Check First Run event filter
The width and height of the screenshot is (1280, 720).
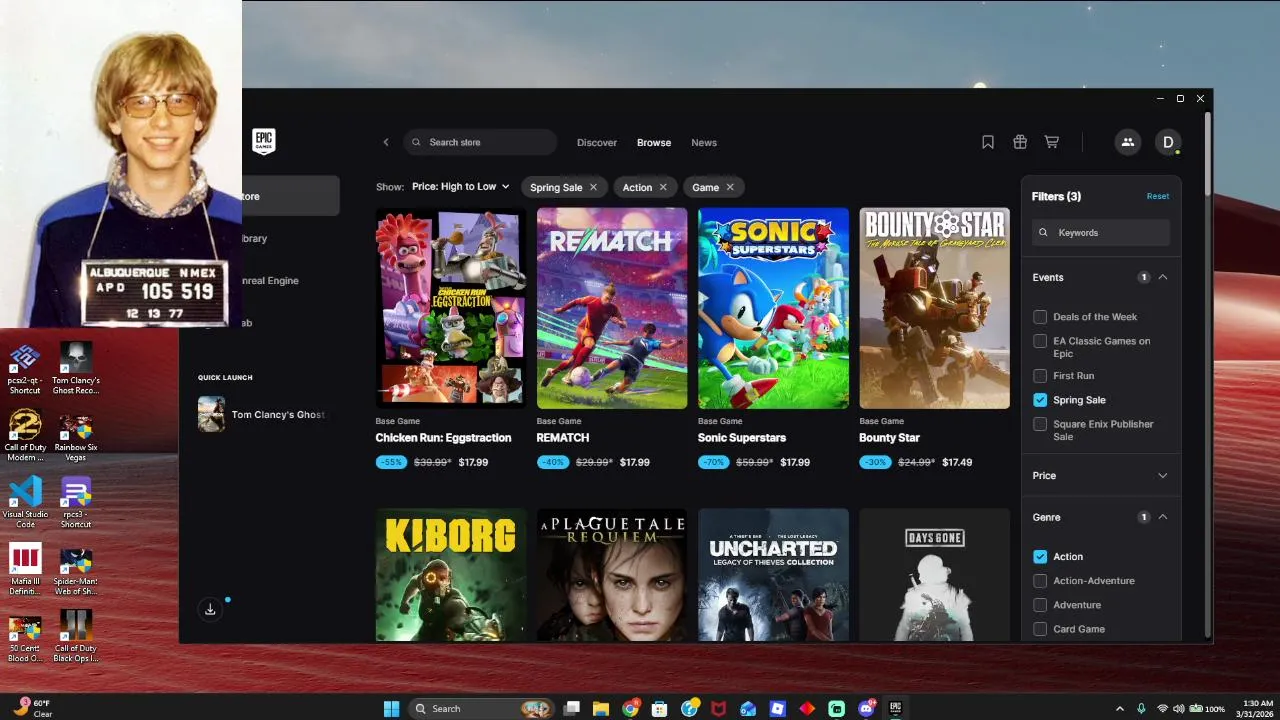(x=1040, y=376)
